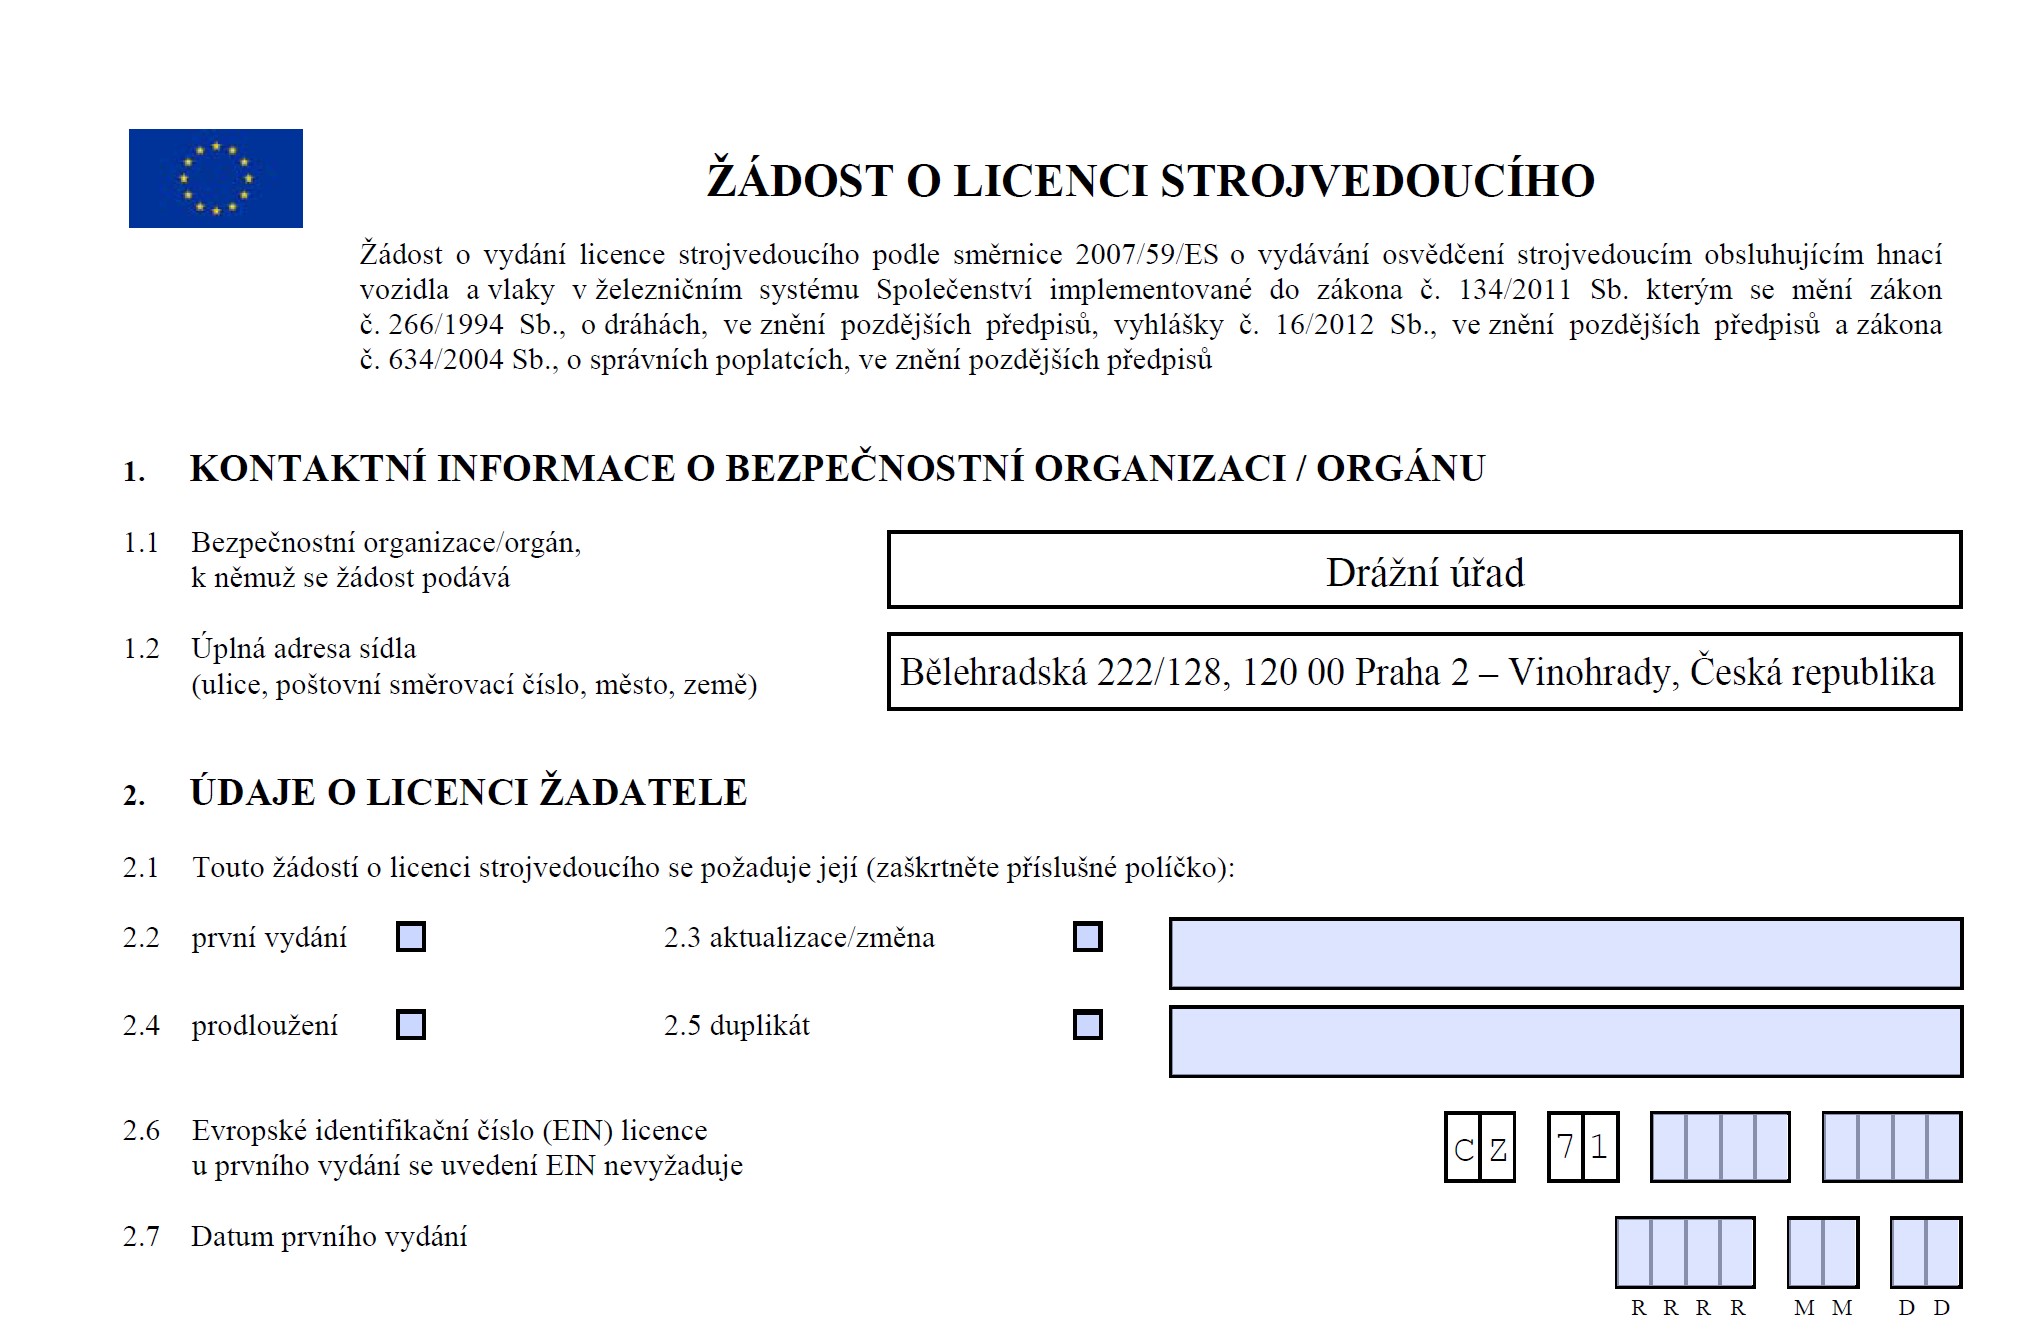Click the EU flag logo
This screenshot has height=1335, width=2022.
215,178
